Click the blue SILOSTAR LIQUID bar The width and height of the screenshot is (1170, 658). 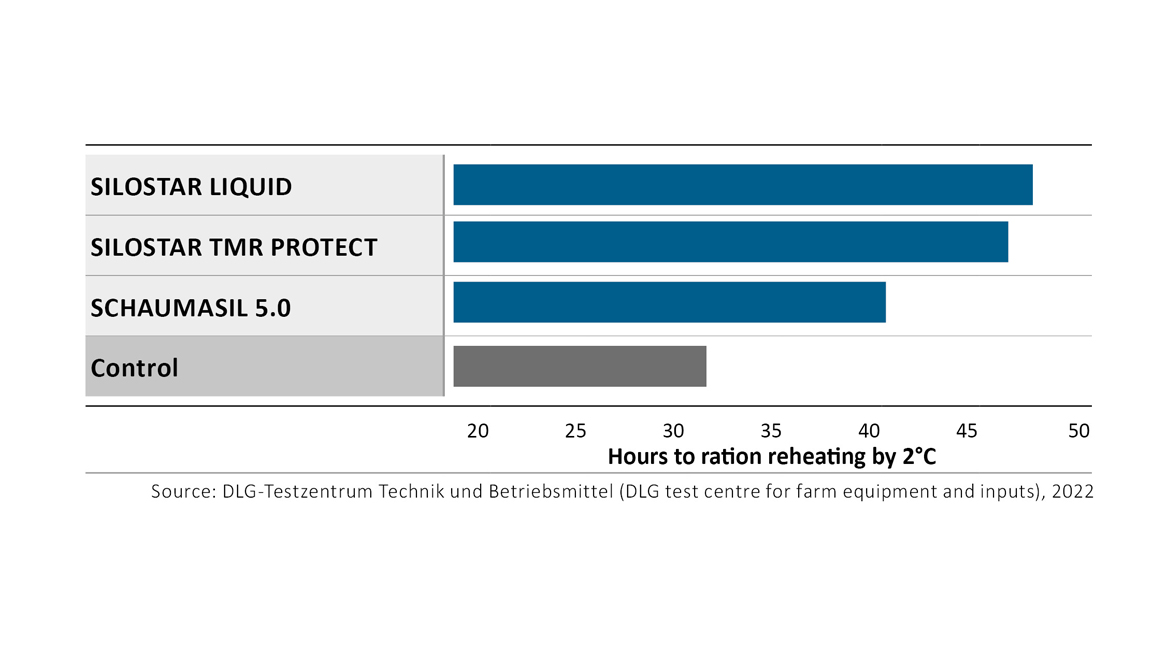(742, 185)
